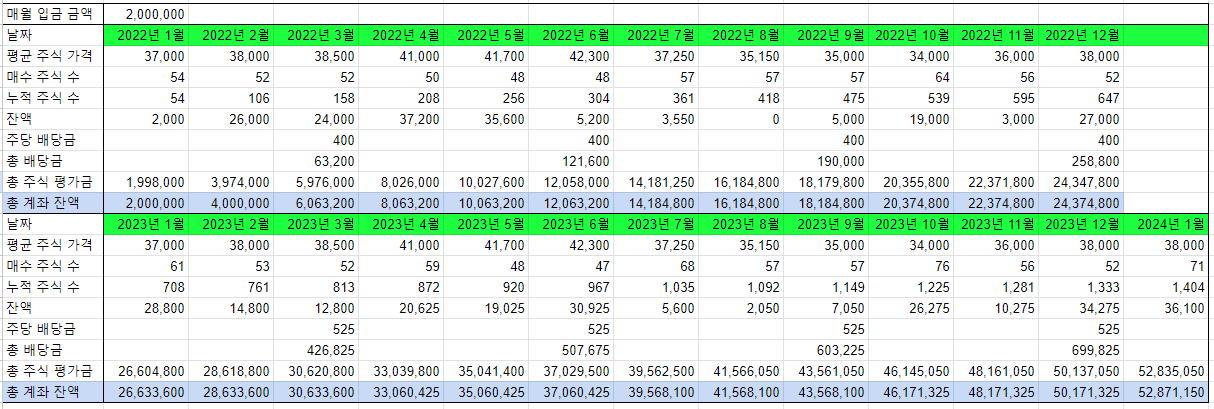Click the 2022년 10월 purchased shares cell 64
This screenshot has height=409, width=1214.
point(911,77)
